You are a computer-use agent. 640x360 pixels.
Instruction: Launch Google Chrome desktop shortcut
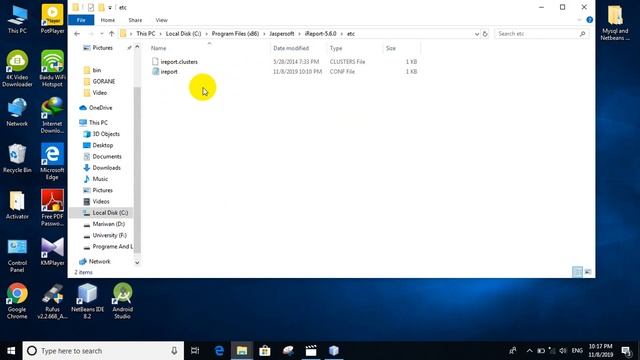[x=17, y=301]
